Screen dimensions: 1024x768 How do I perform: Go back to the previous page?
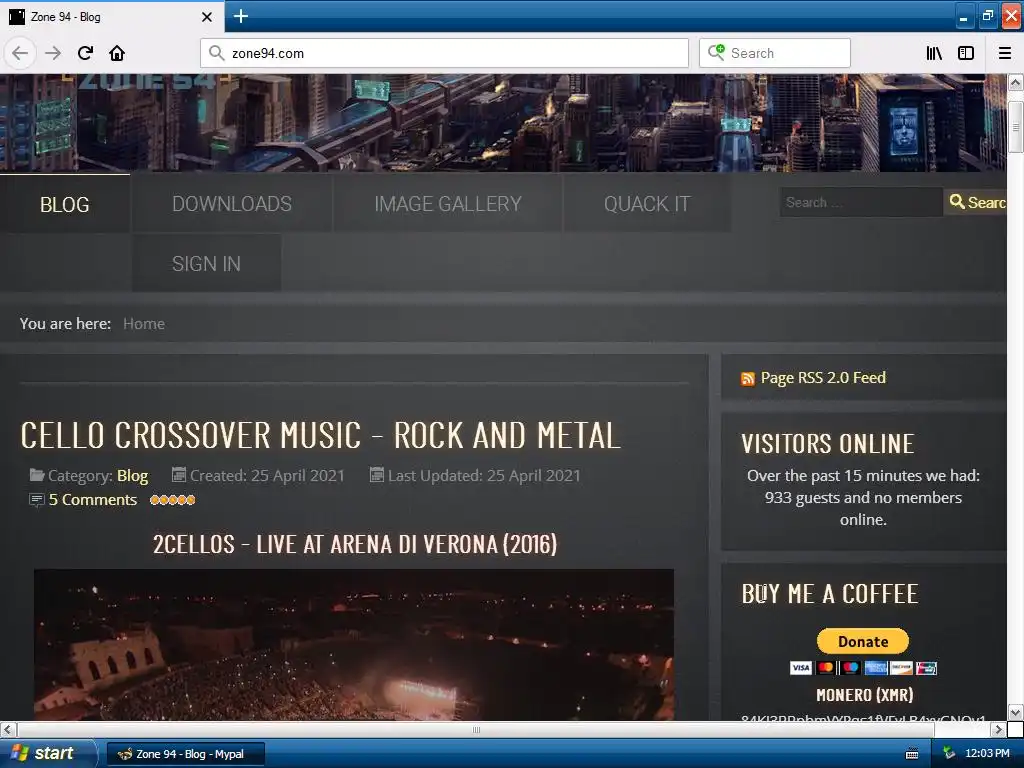(x=20, y=53)
